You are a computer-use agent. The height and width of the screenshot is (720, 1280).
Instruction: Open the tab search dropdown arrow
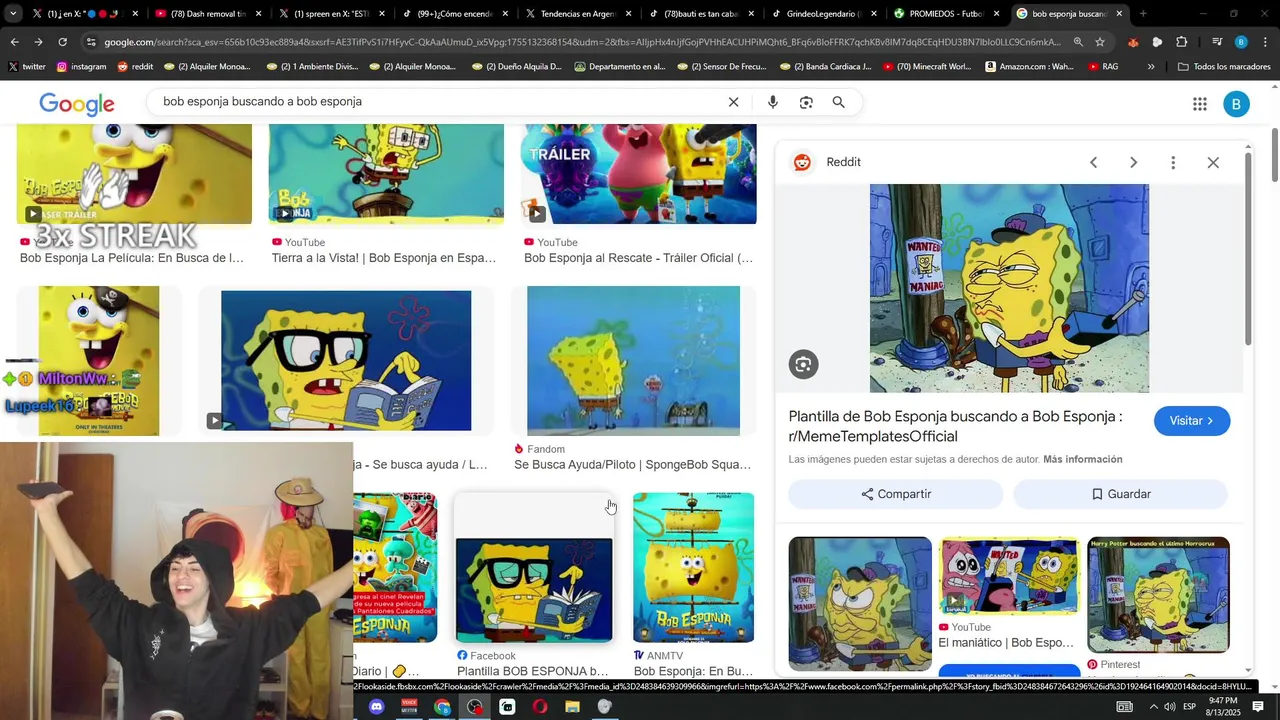point(12,14)
